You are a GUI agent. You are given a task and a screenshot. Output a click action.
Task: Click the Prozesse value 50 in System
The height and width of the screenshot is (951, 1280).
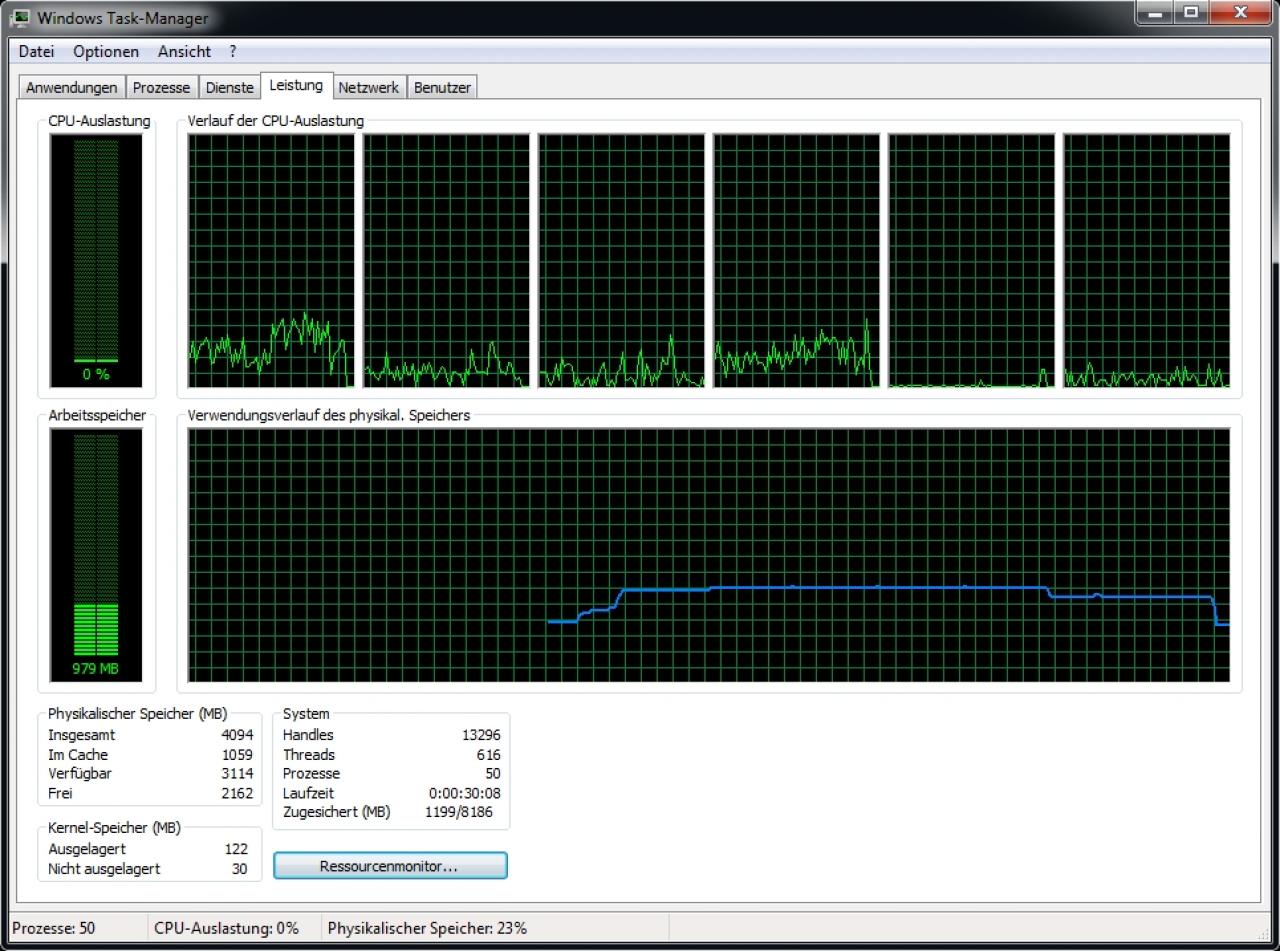pos(492,774)
